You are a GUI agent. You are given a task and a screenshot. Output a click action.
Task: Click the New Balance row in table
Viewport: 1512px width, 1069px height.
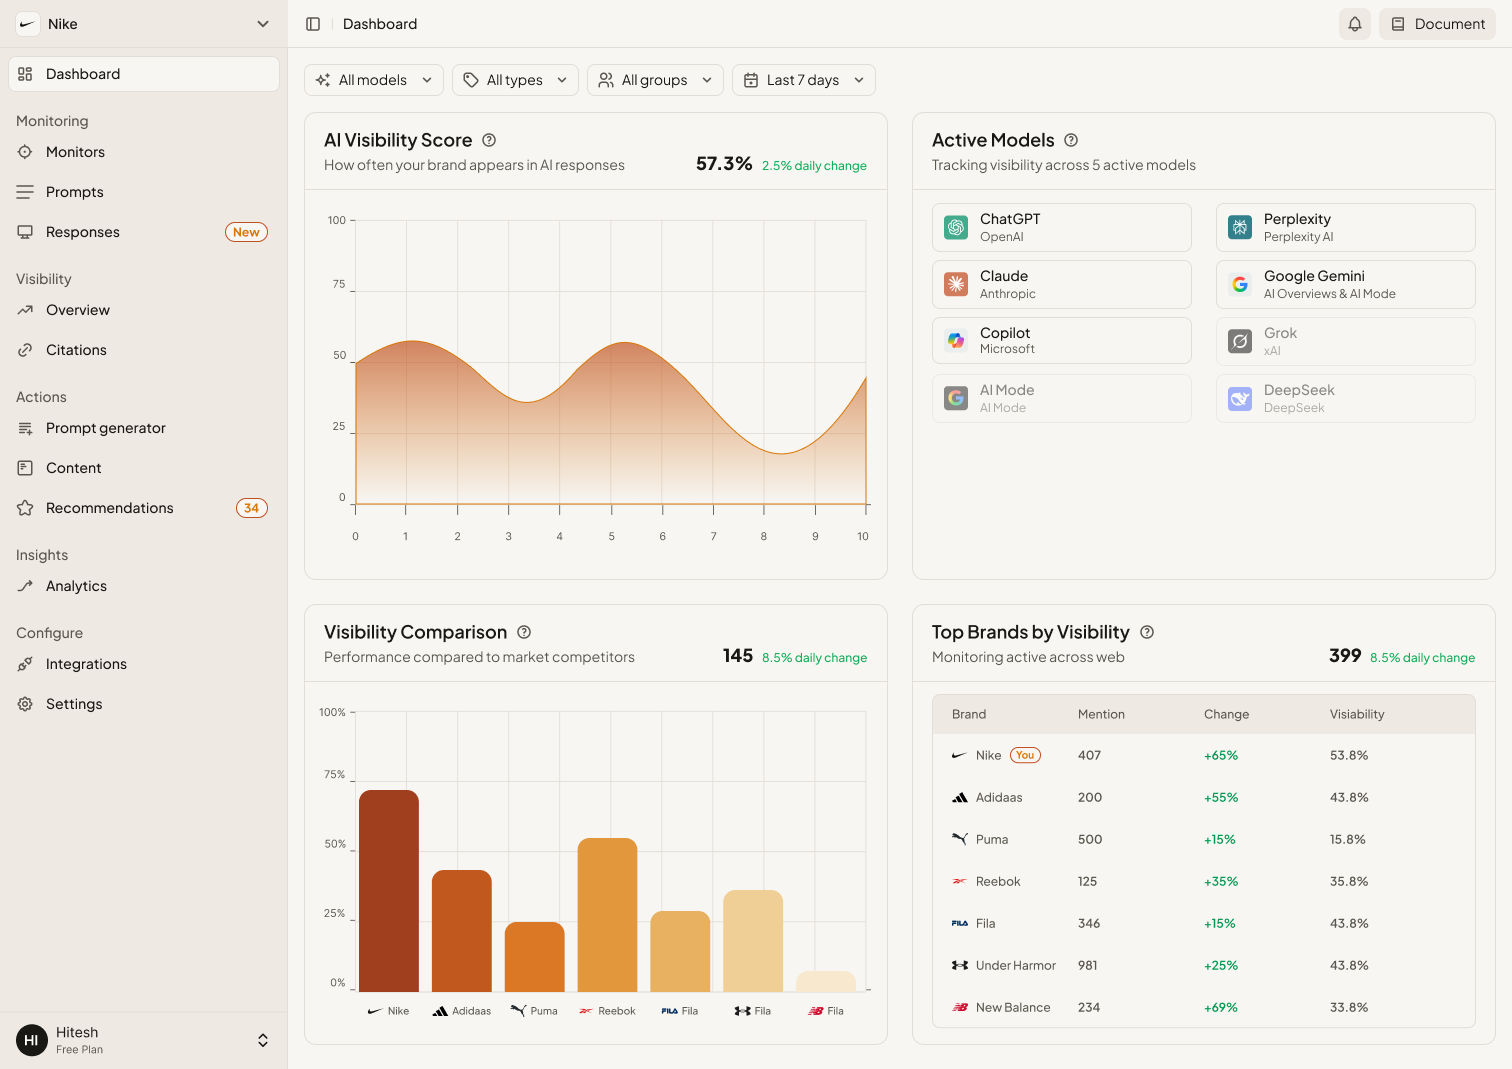[x=1204, y=1007]
